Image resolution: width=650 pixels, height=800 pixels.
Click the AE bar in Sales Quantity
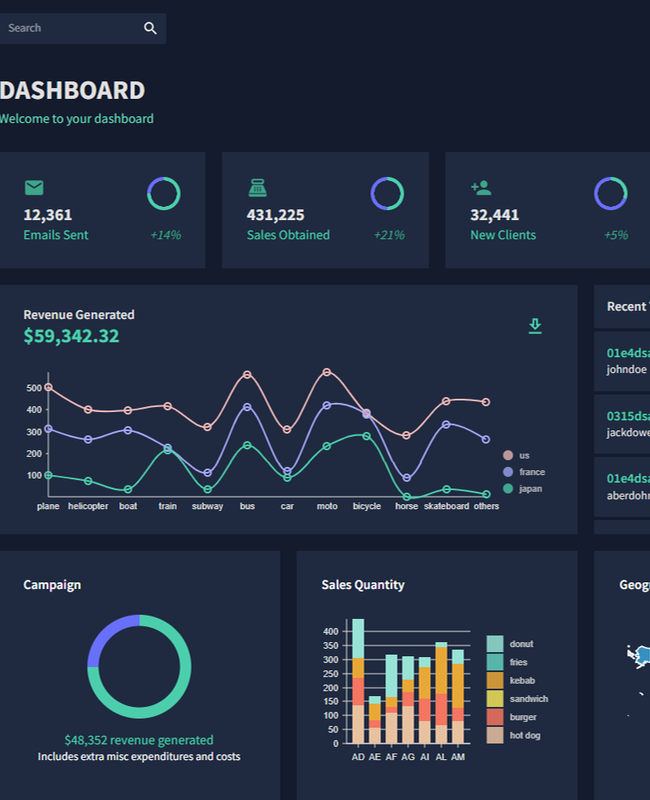click(x=374, y=719)
